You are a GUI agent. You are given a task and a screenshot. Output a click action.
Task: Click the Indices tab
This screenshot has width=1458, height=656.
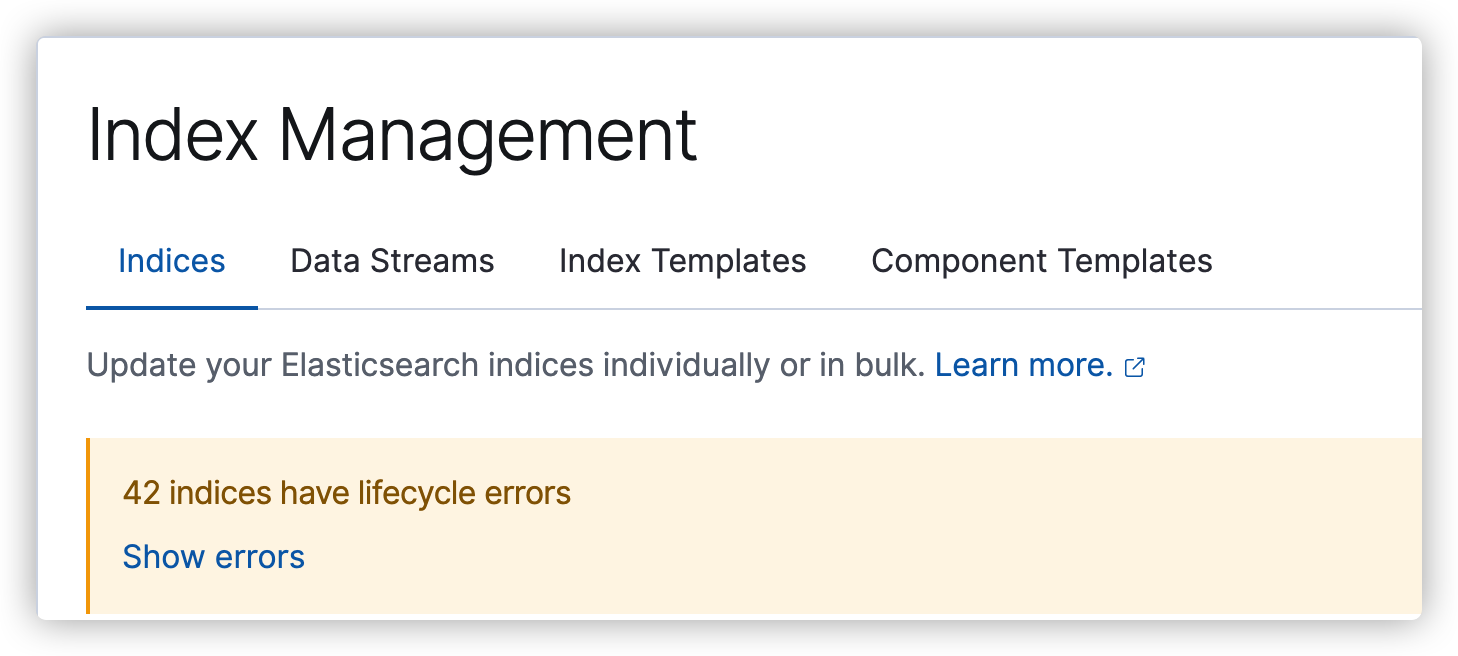click(x=172, y=261)
